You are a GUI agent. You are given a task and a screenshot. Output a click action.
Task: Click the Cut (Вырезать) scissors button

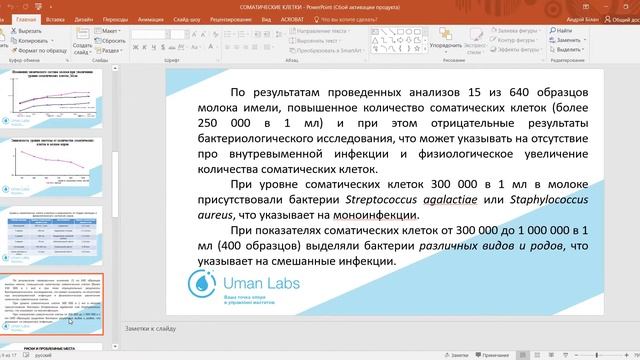(26, 31)
